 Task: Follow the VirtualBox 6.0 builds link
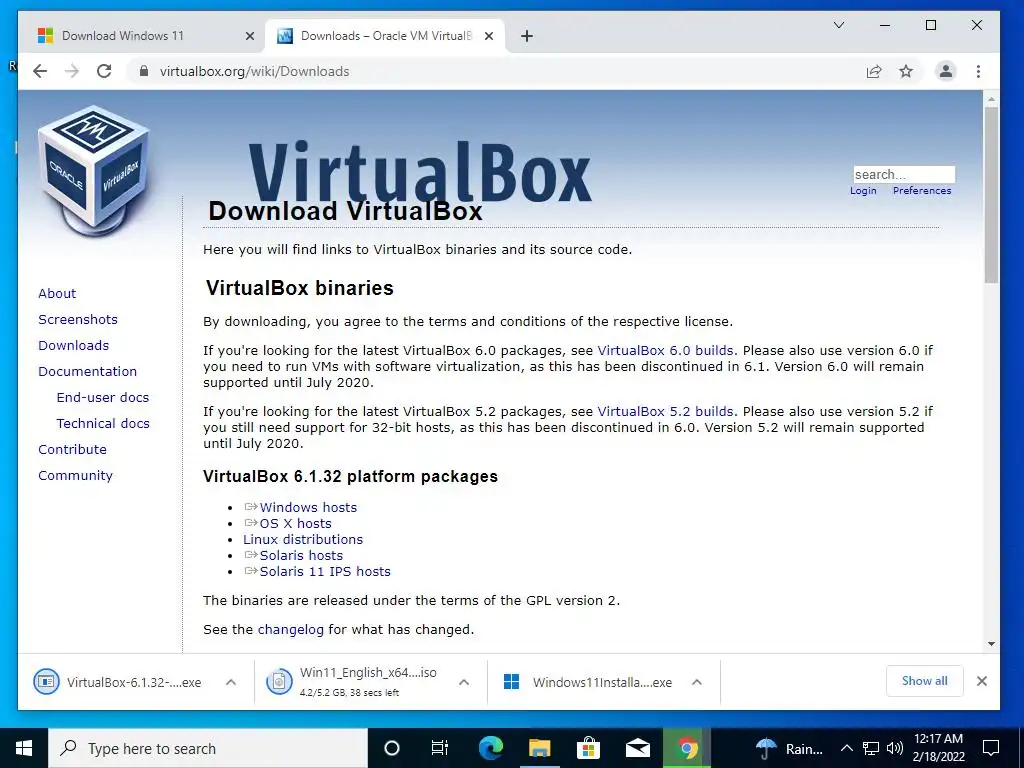(x=665, y=351)
